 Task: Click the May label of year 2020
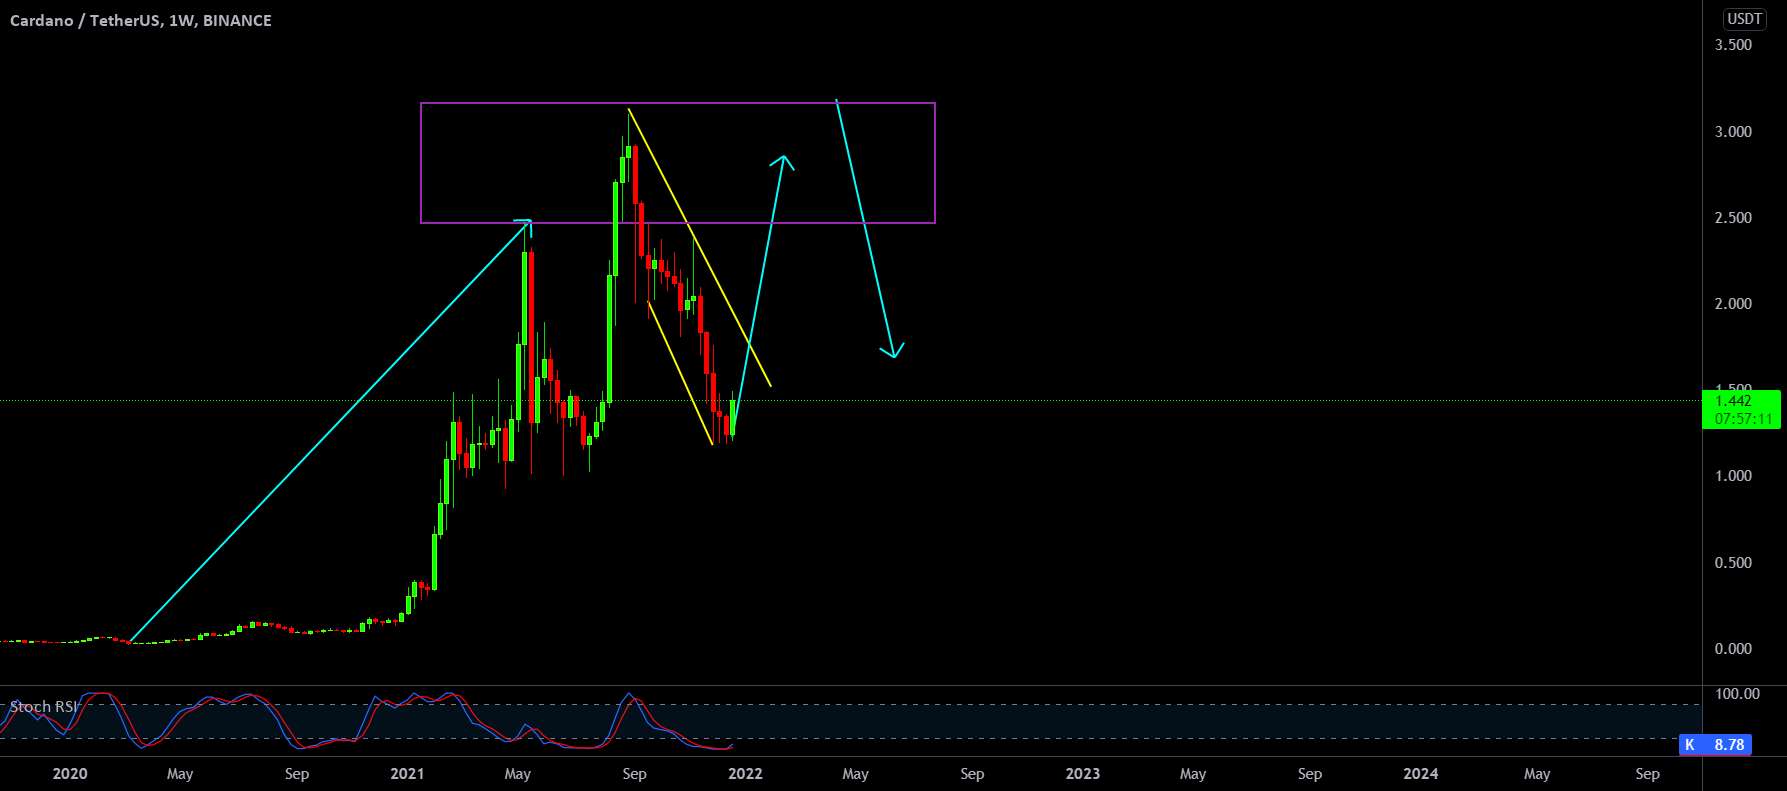coord(180,774)
